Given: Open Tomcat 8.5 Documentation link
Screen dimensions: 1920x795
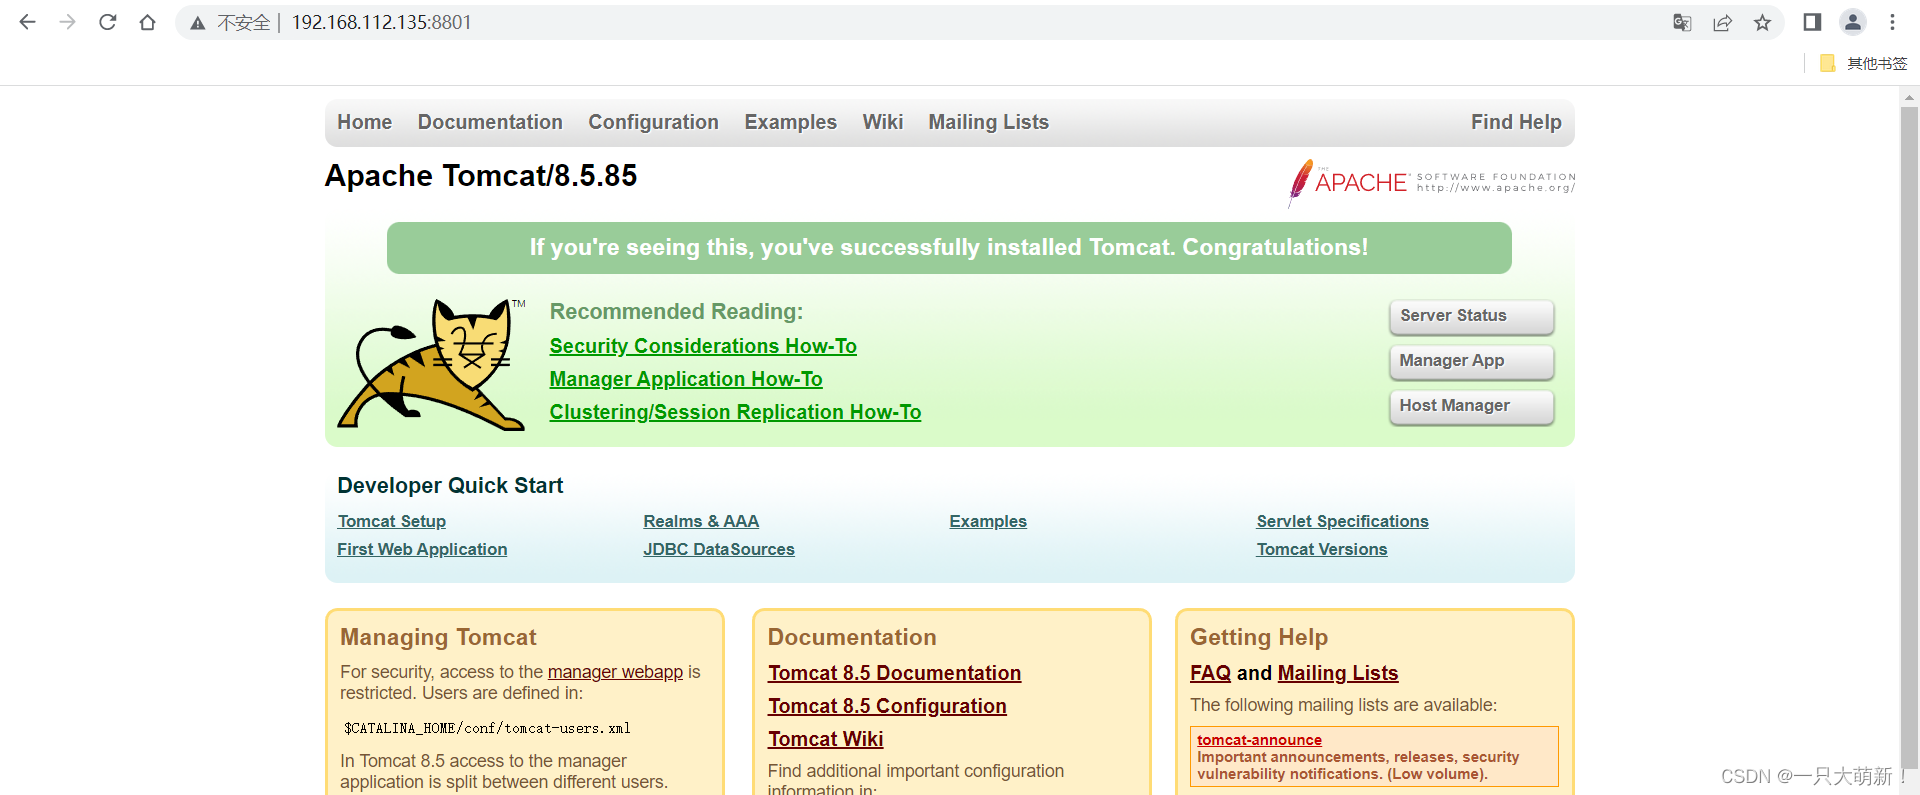Looking at the screenshot, I should pyautogui.click(x=894, y=673).
